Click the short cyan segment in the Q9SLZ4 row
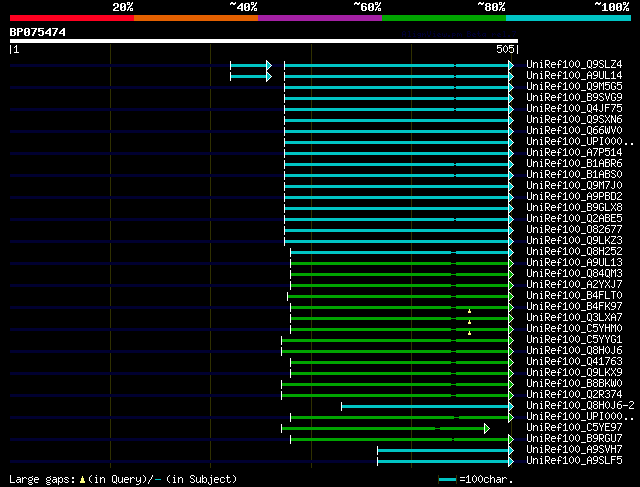Screen dimensions: 640x487 [251, 65]
